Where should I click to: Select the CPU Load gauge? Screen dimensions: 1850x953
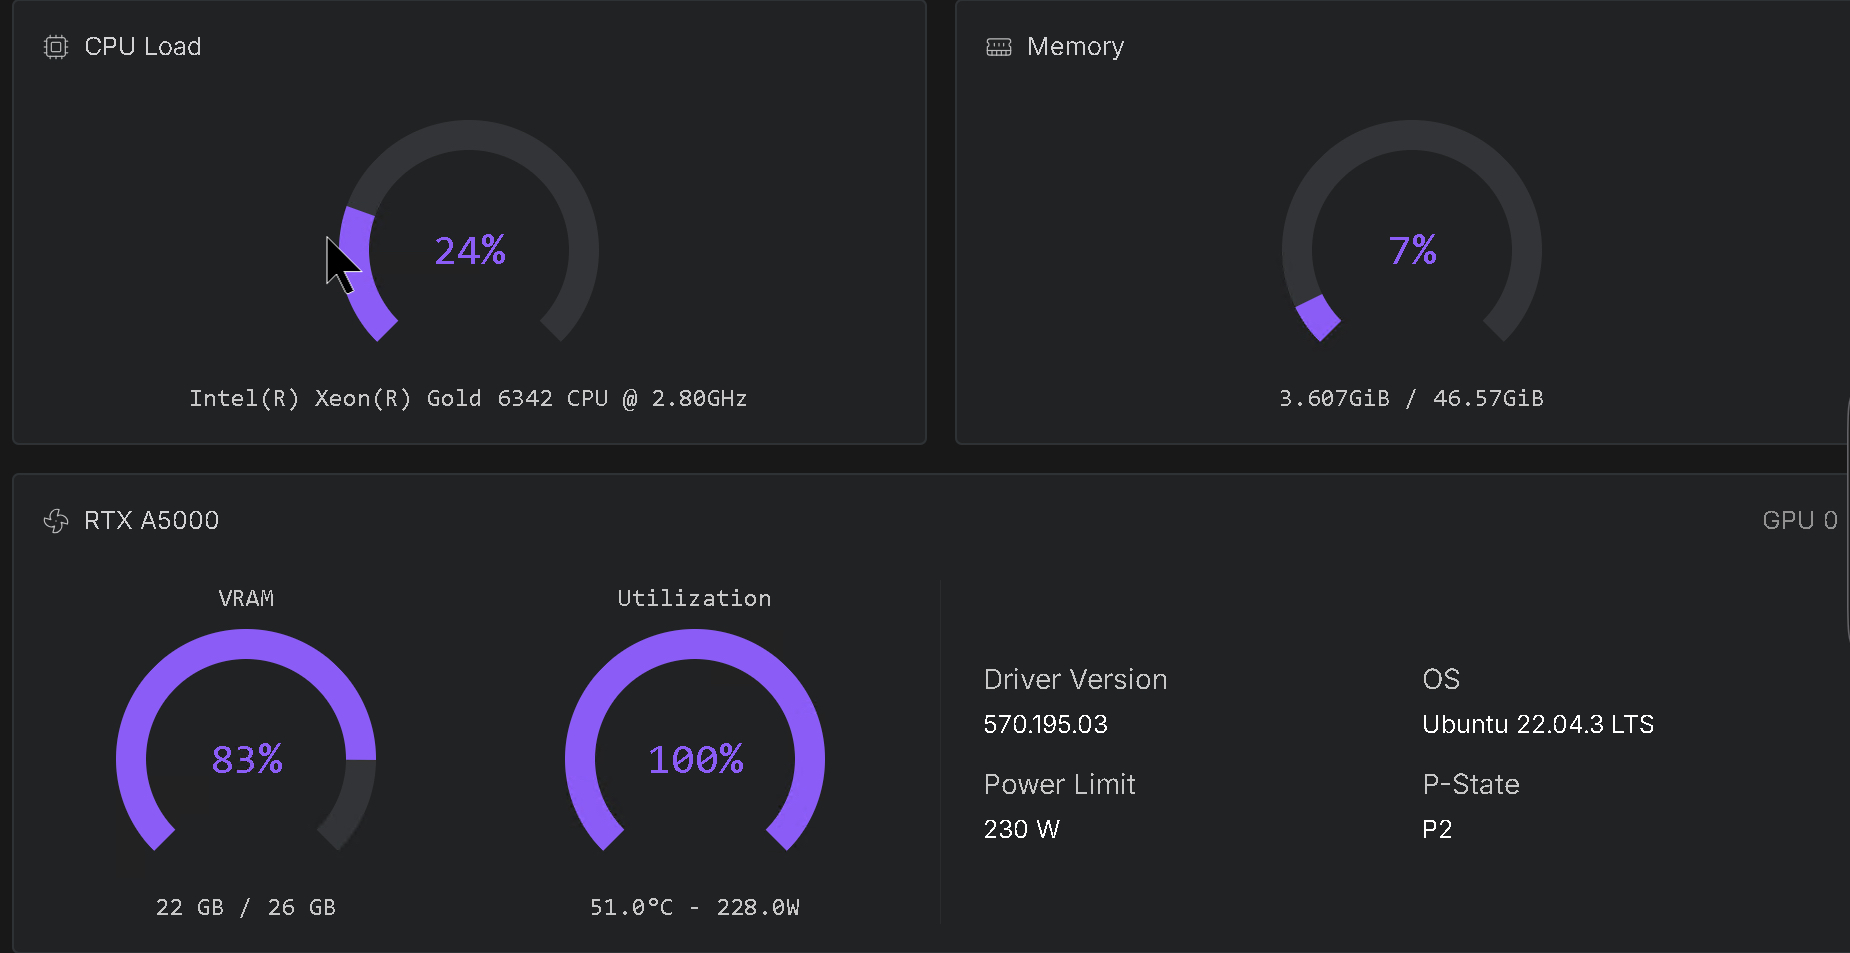coord(469,251)
